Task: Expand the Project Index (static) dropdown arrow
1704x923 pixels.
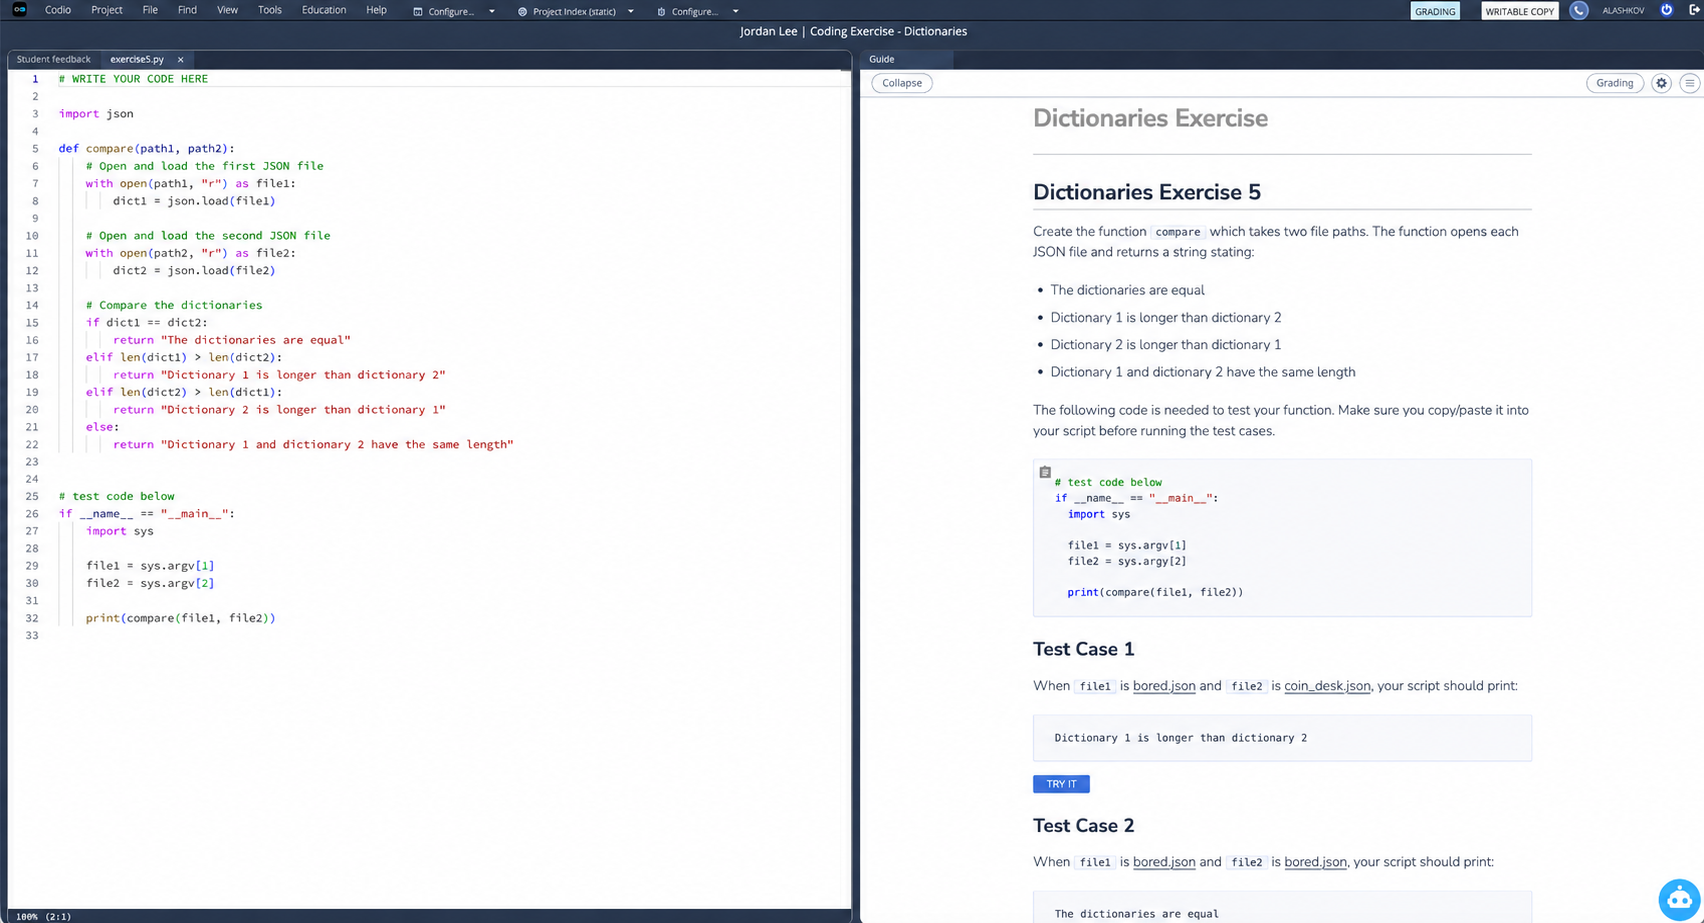Action: (631, 12)
